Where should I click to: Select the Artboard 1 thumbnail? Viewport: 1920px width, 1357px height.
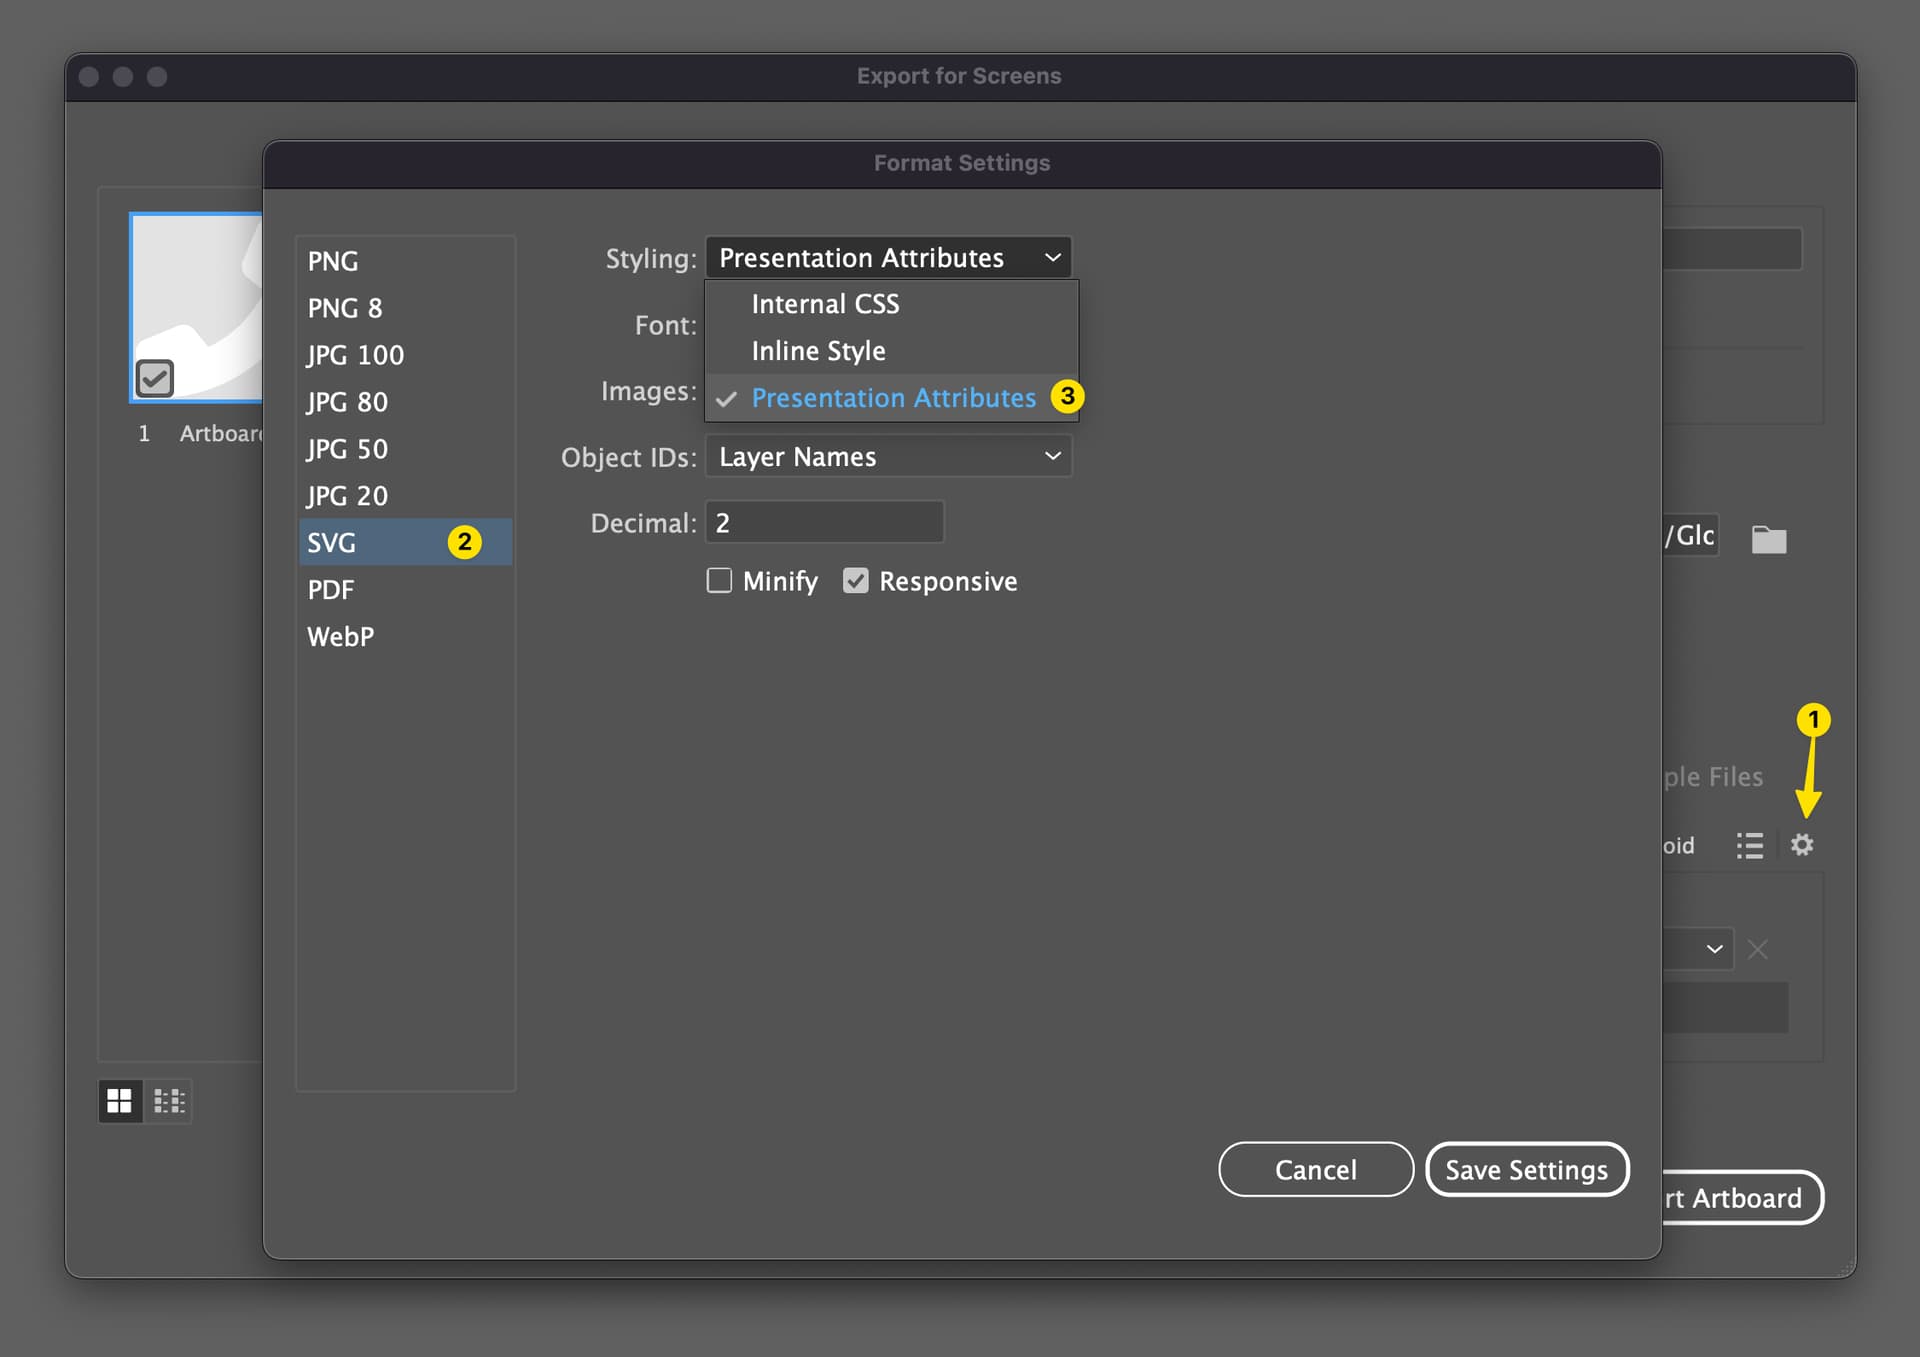pyautogui.click(x=196, y=307)
